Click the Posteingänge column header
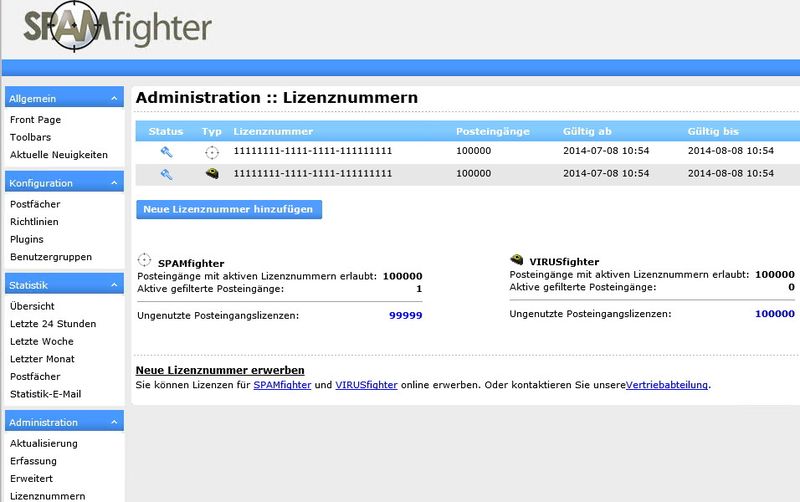This screenshot has height=502, width=800. click(493, 131)
